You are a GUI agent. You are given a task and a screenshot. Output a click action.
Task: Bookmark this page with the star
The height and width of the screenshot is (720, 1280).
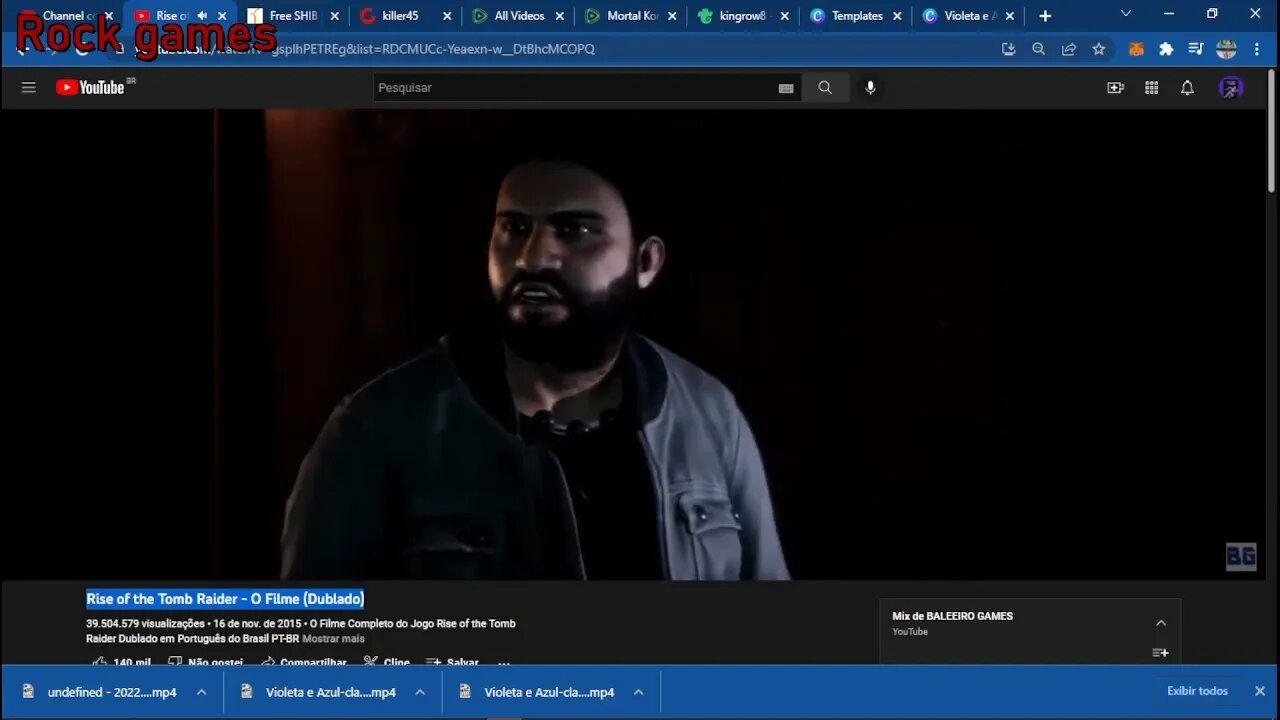(x=1099, y=49)
